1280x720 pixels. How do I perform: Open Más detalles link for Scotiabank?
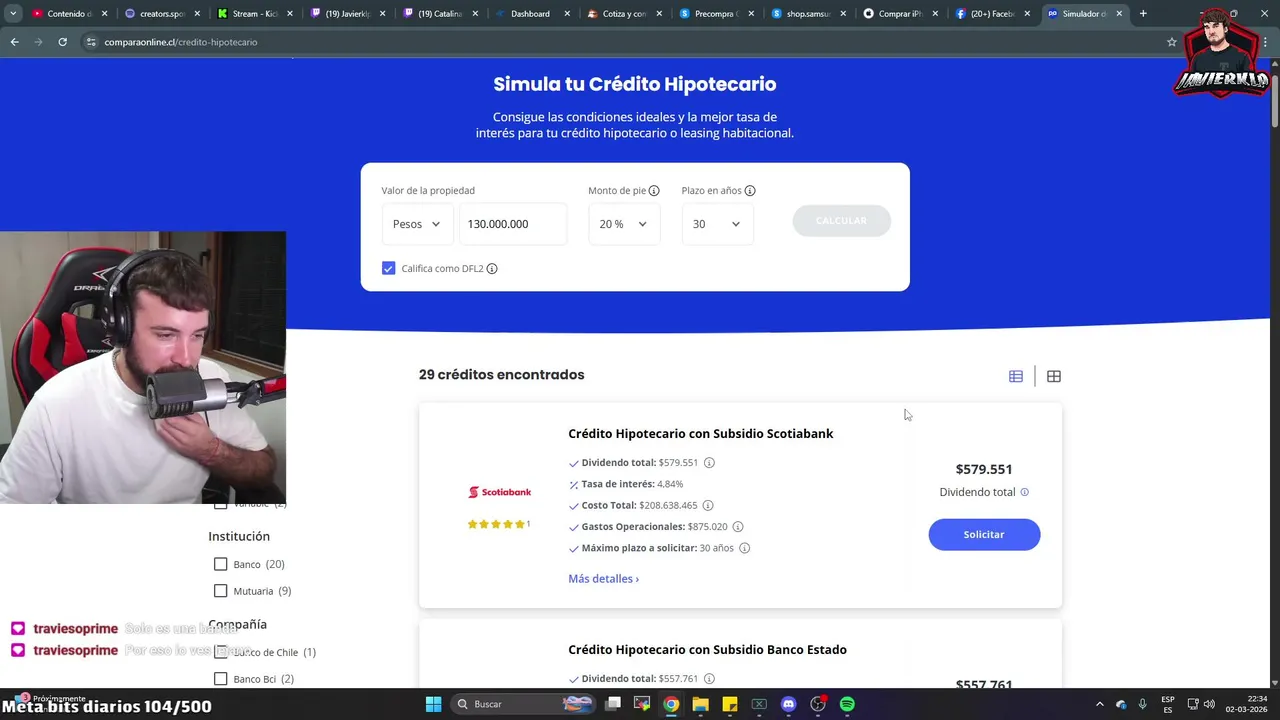(603, 579)
